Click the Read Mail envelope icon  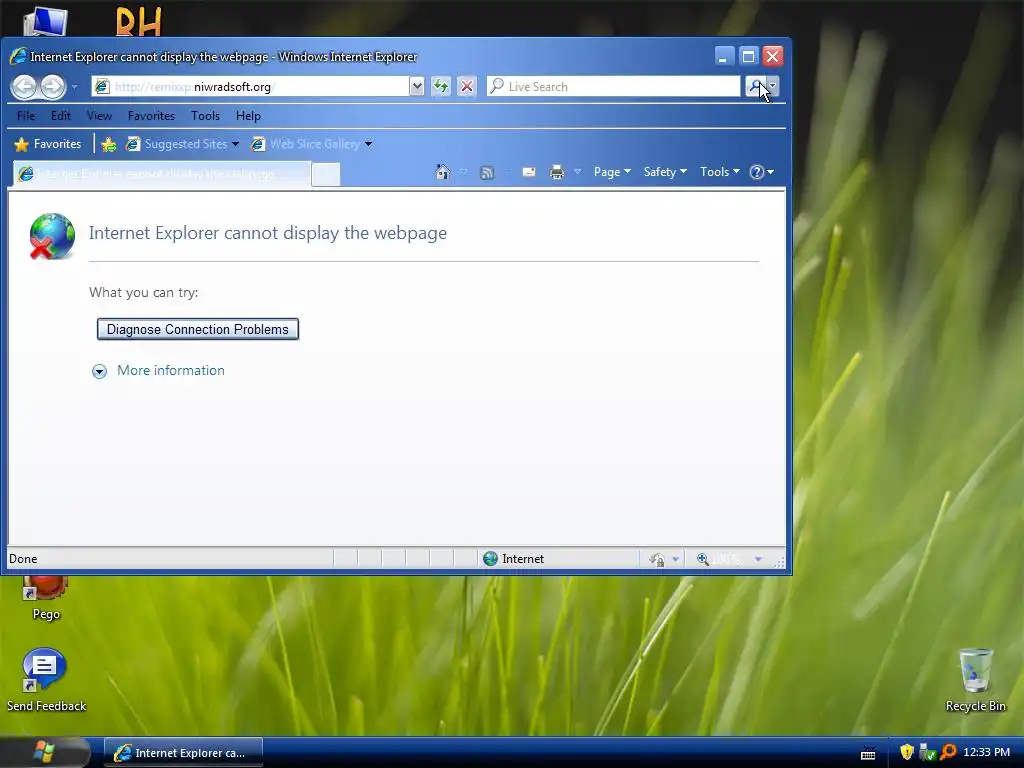point(529,172)
